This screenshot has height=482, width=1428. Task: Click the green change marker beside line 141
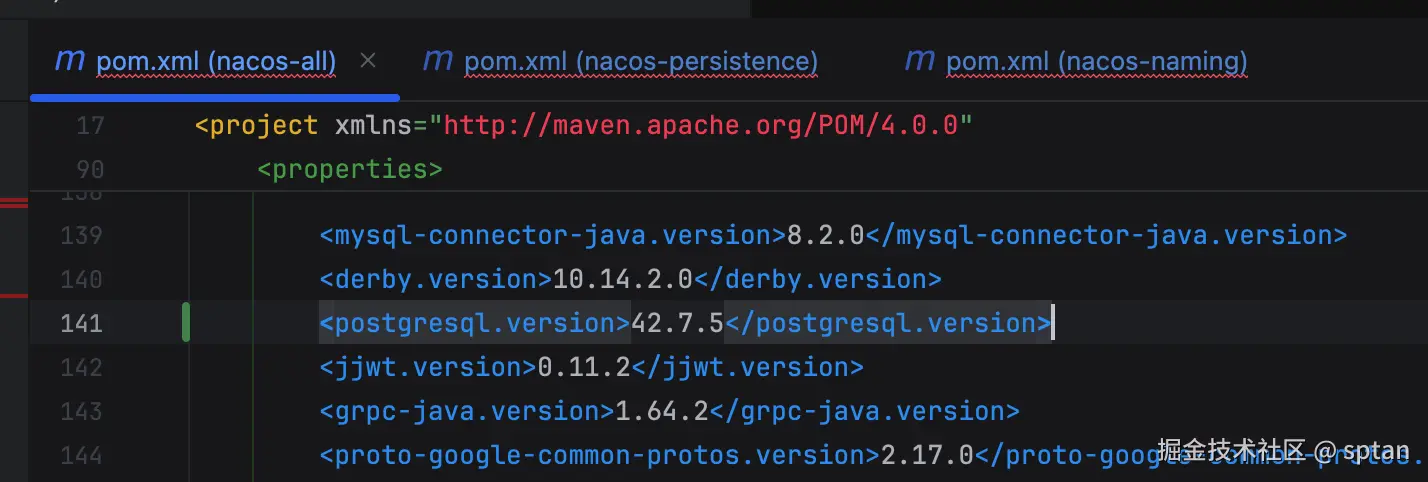[186, 323]
